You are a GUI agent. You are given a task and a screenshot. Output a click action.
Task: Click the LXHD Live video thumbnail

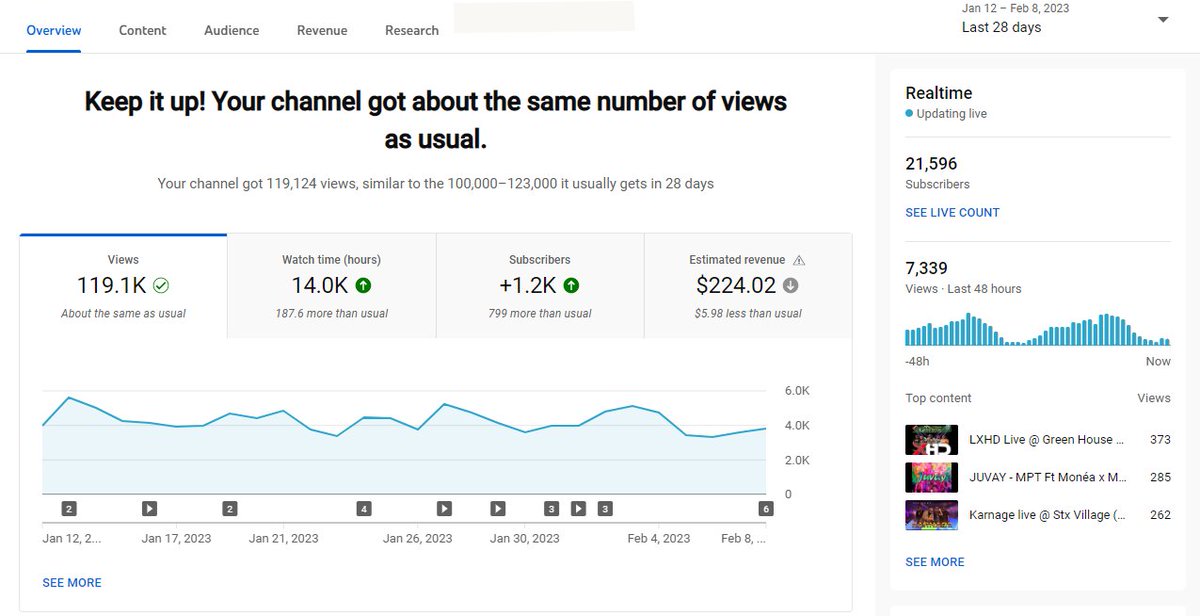tap(931, 439)
